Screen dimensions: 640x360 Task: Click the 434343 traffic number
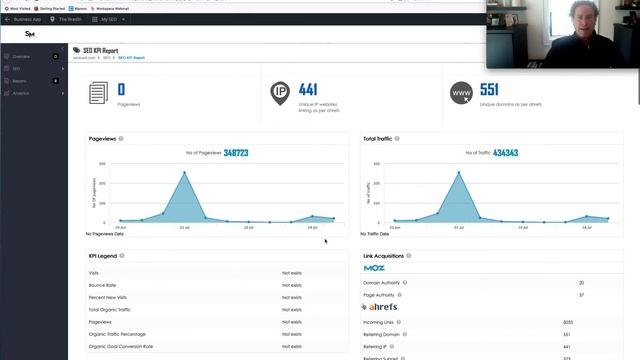tap(506, 153)
